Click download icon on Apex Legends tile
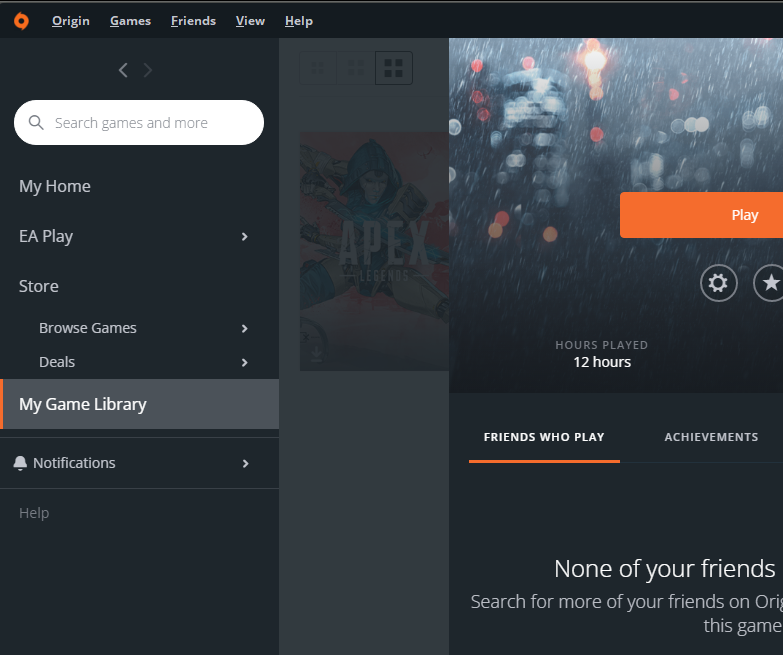 [316, 354]
